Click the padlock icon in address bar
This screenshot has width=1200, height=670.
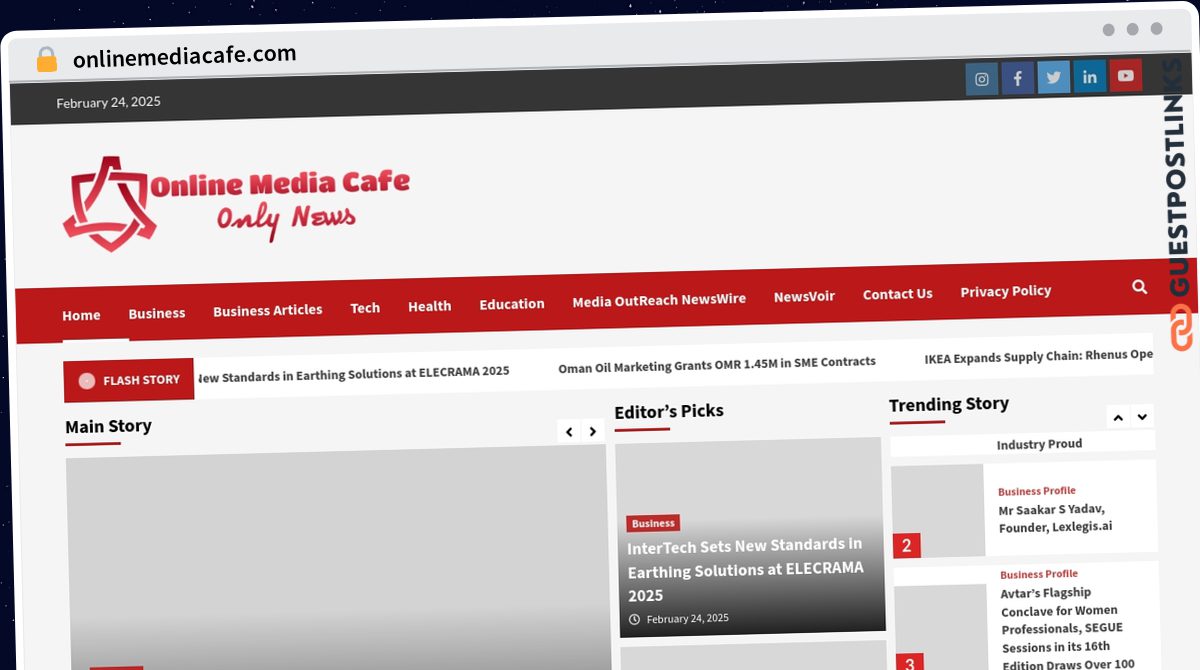(47, 60)
